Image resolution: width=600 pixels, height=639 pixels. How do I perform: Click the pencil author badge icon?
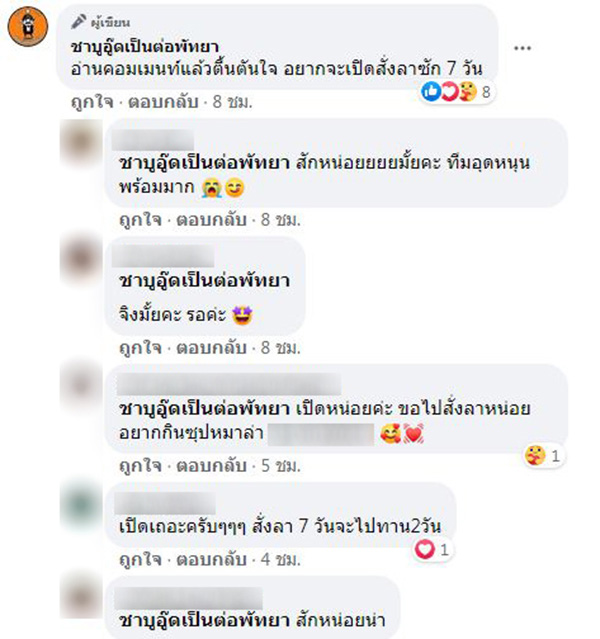(78, 22)
